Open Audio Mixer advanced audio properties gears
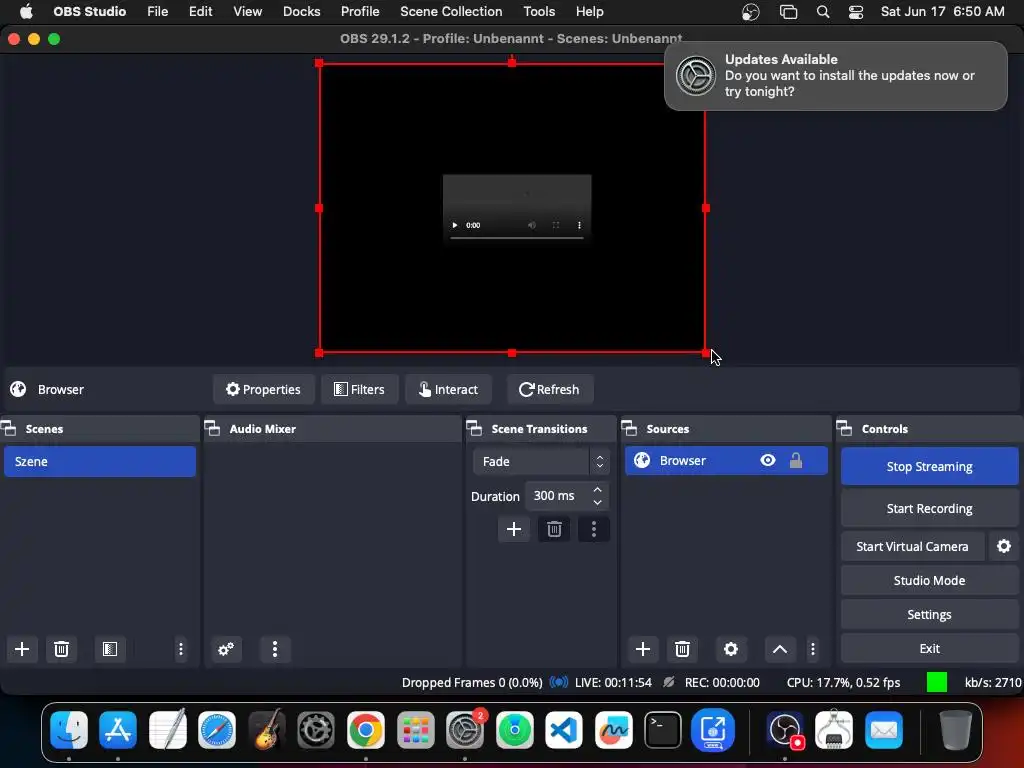This screenshot has width=1024, height=768. tap(226, 649)
